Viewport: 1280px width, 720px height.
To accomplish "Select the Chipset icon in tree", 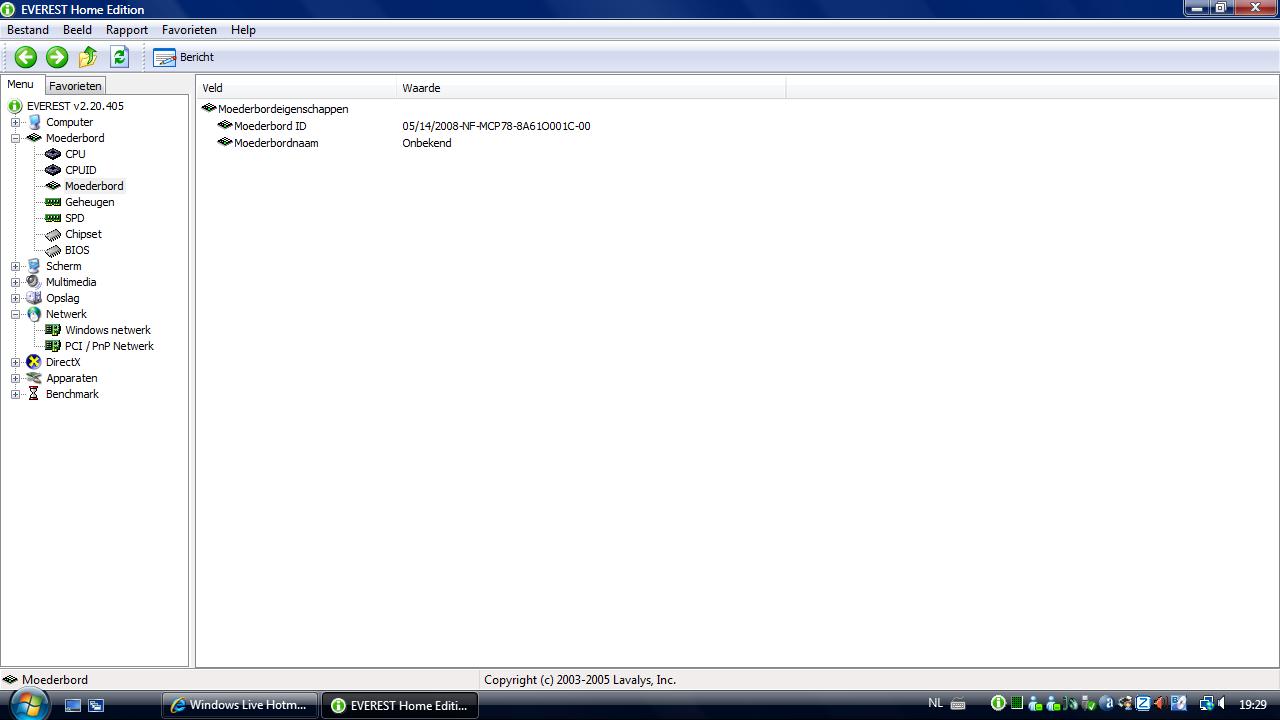I will click(x=53, y=234).
